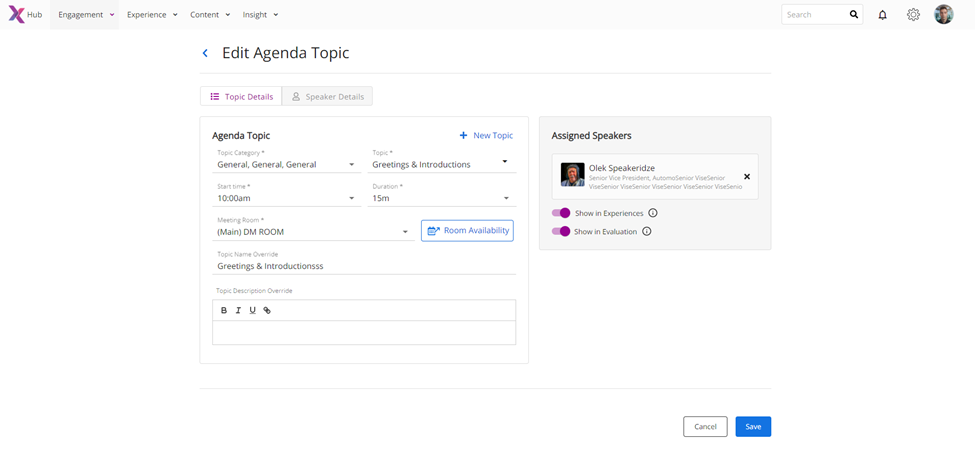Open the Engagement menu
This screenshot has width=975, height=470.
tap(86, 15)
